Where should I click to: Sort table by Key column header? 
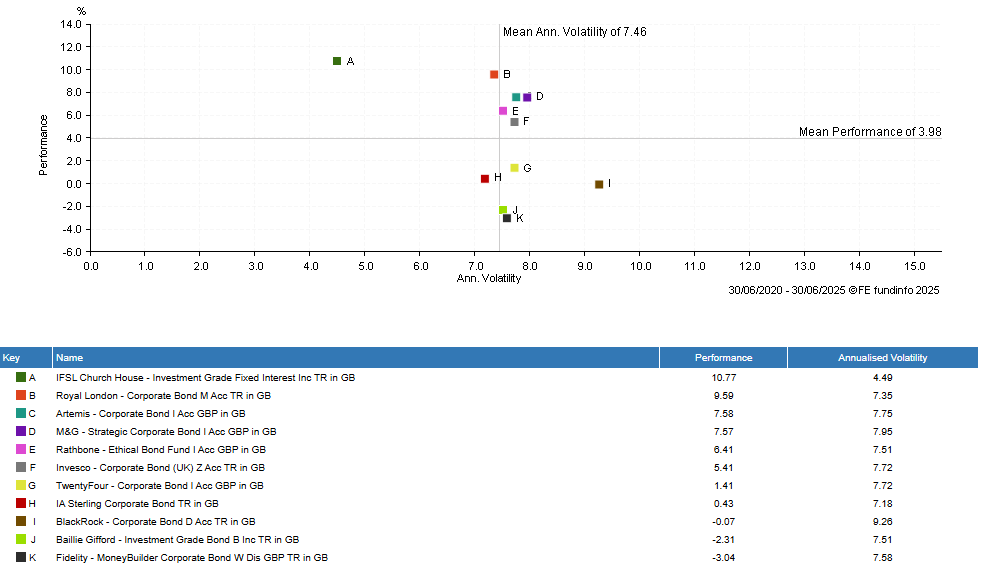click(26, 358)
